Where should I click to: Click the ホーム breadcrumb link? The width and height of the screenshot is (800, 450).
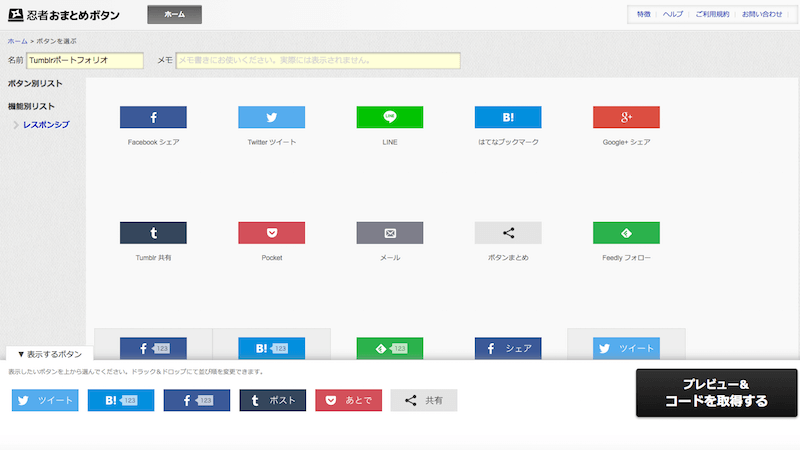tap(17, 41)
